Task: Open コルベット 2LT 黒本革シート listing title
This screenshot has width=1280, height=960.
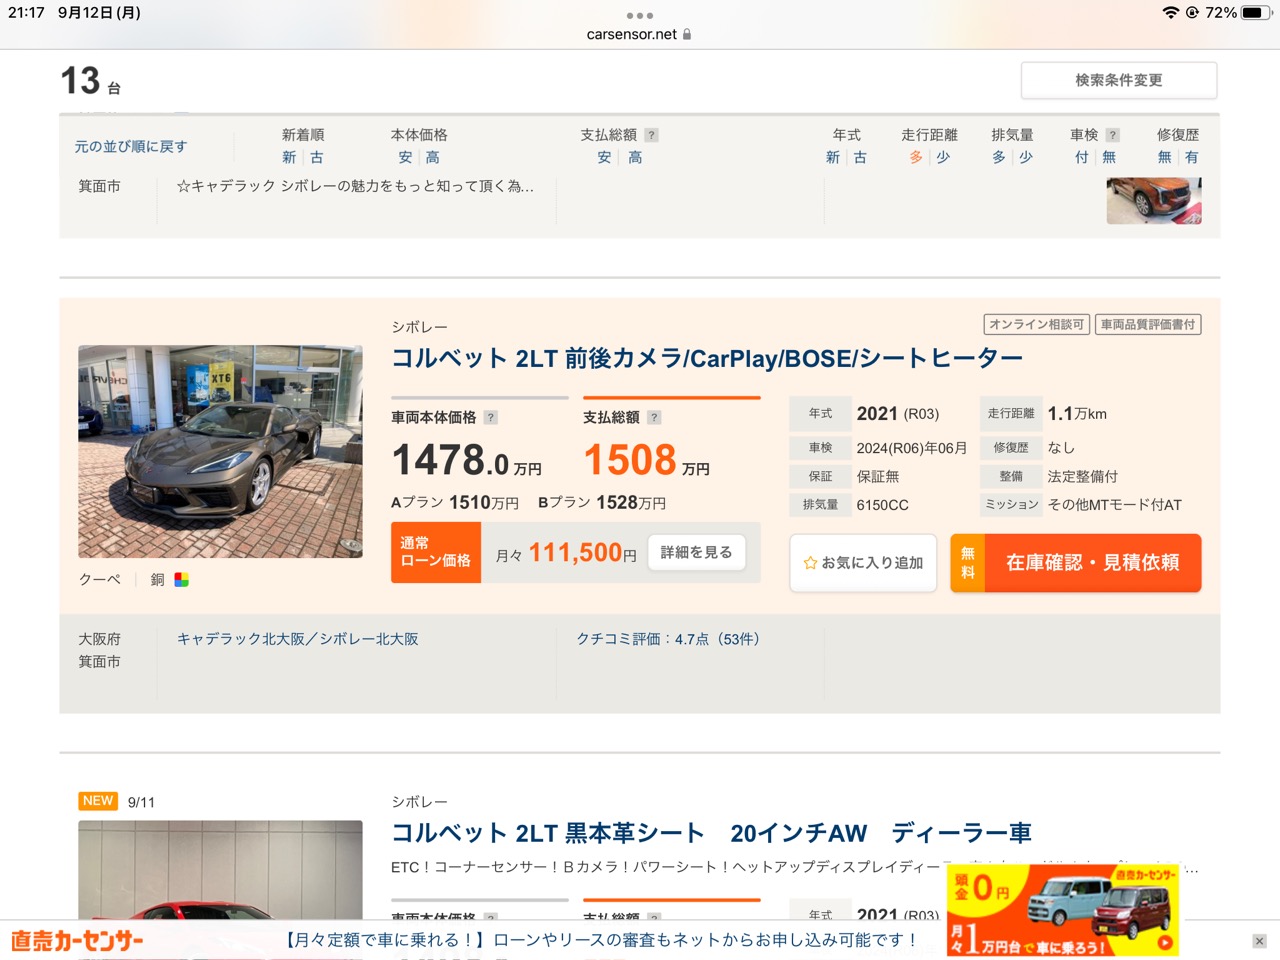Action: click(711, 833)
